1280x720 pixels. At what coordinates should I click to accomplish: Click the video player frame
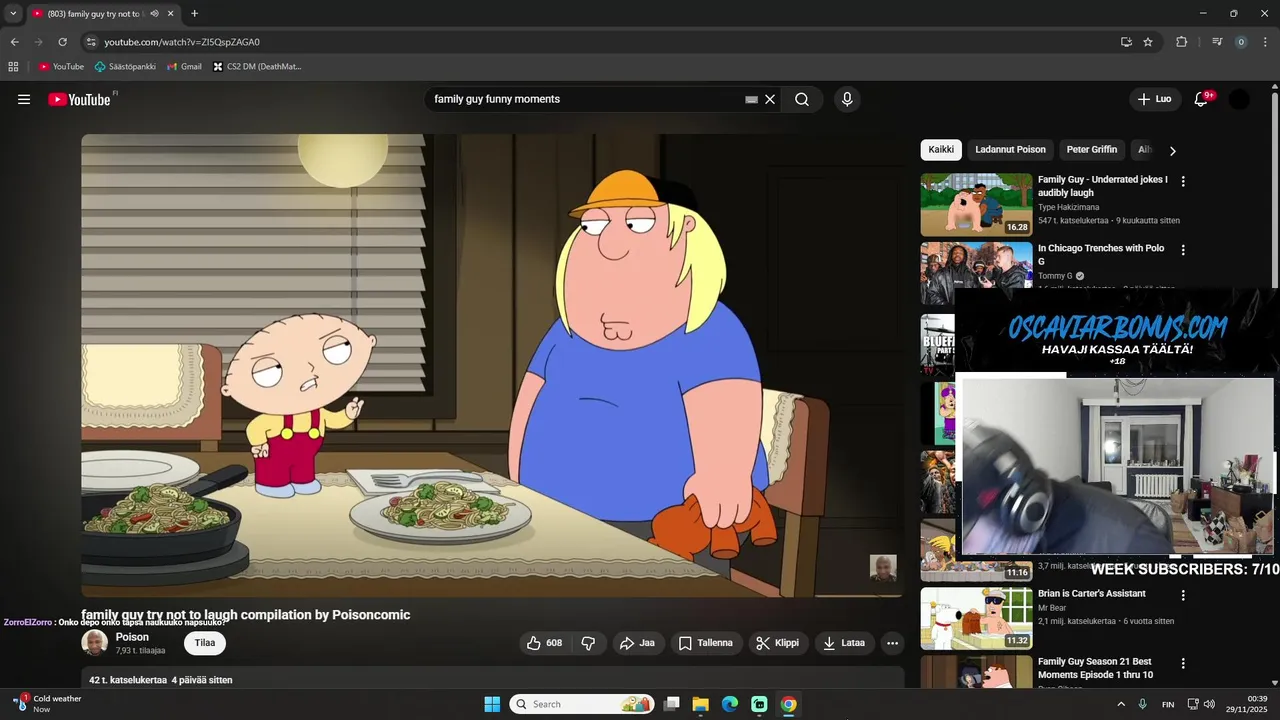[493, 366]
